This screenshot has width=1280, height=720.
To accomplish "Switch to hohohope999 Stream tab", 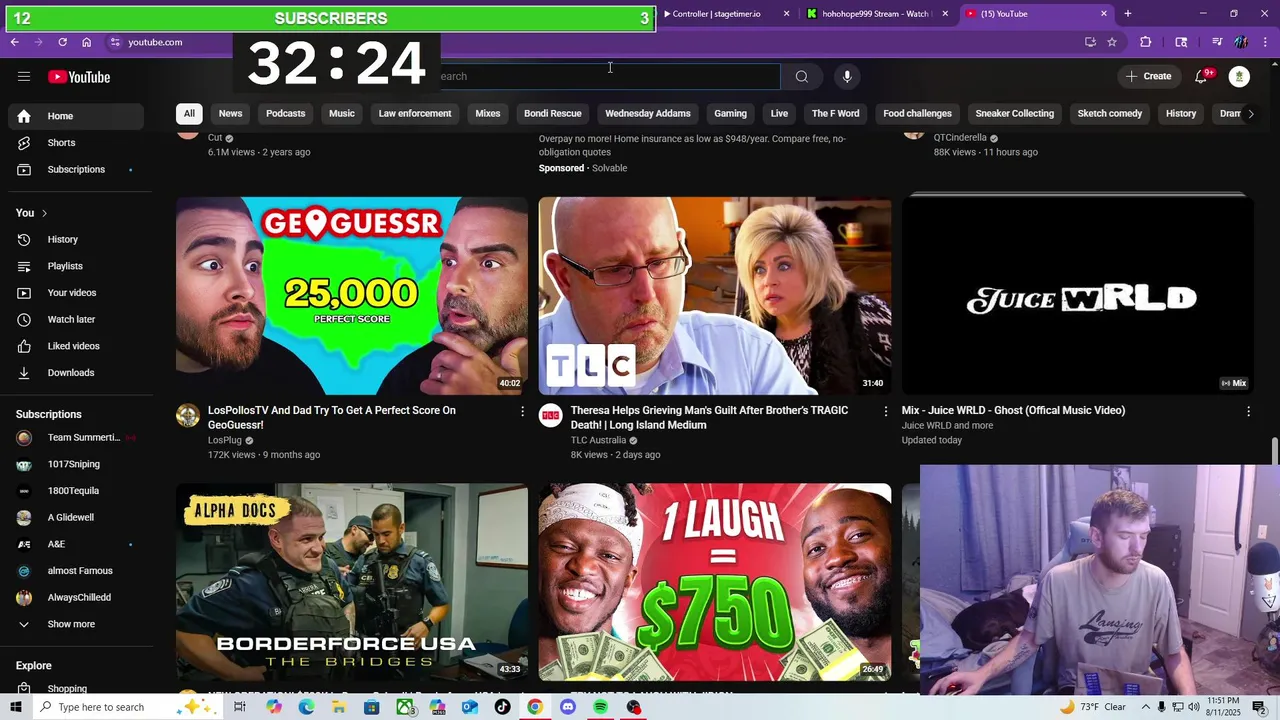I will click(x=877, y=14).
